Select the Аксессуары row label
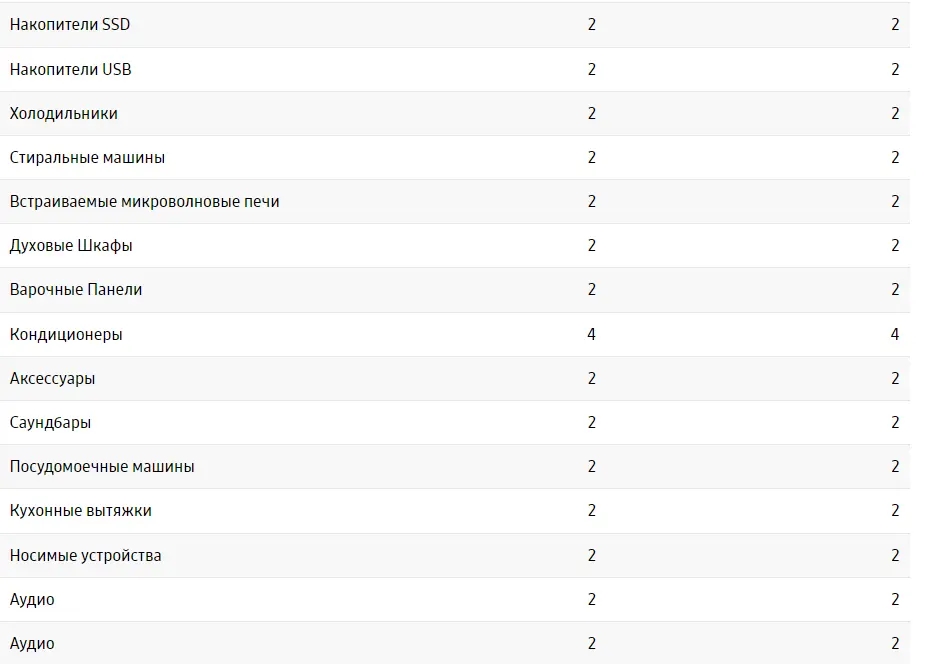 coord(53,379)
